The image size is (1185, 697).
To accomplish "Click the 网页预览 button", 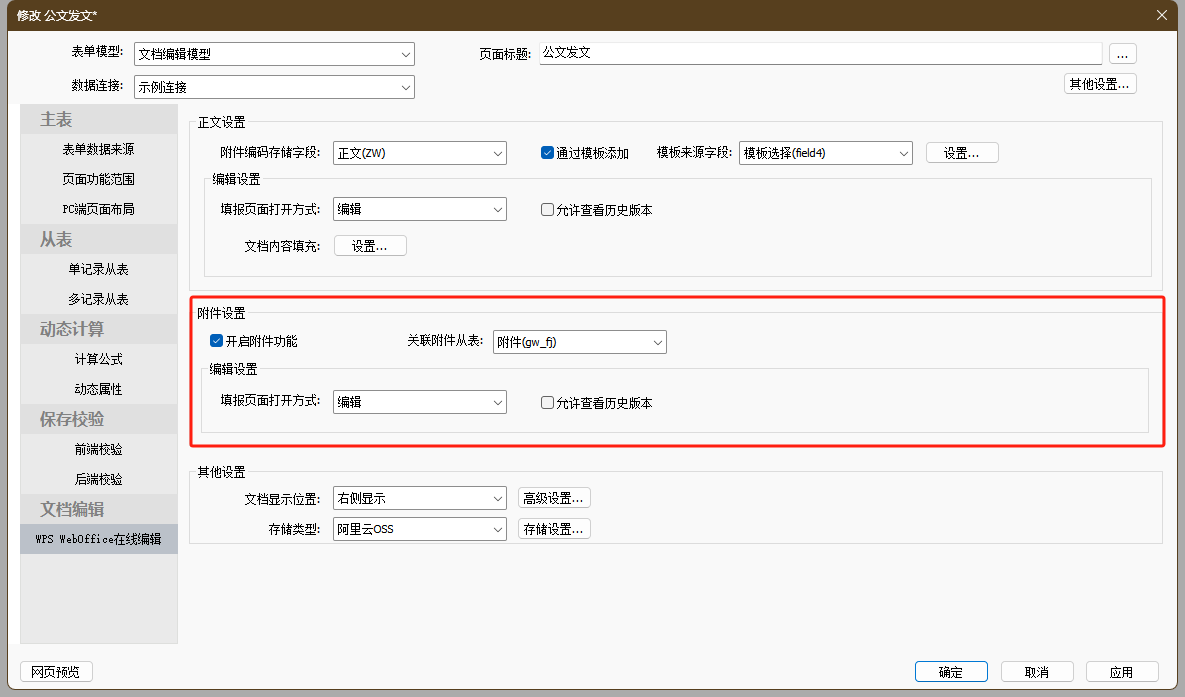I will [x=56, y=672].
